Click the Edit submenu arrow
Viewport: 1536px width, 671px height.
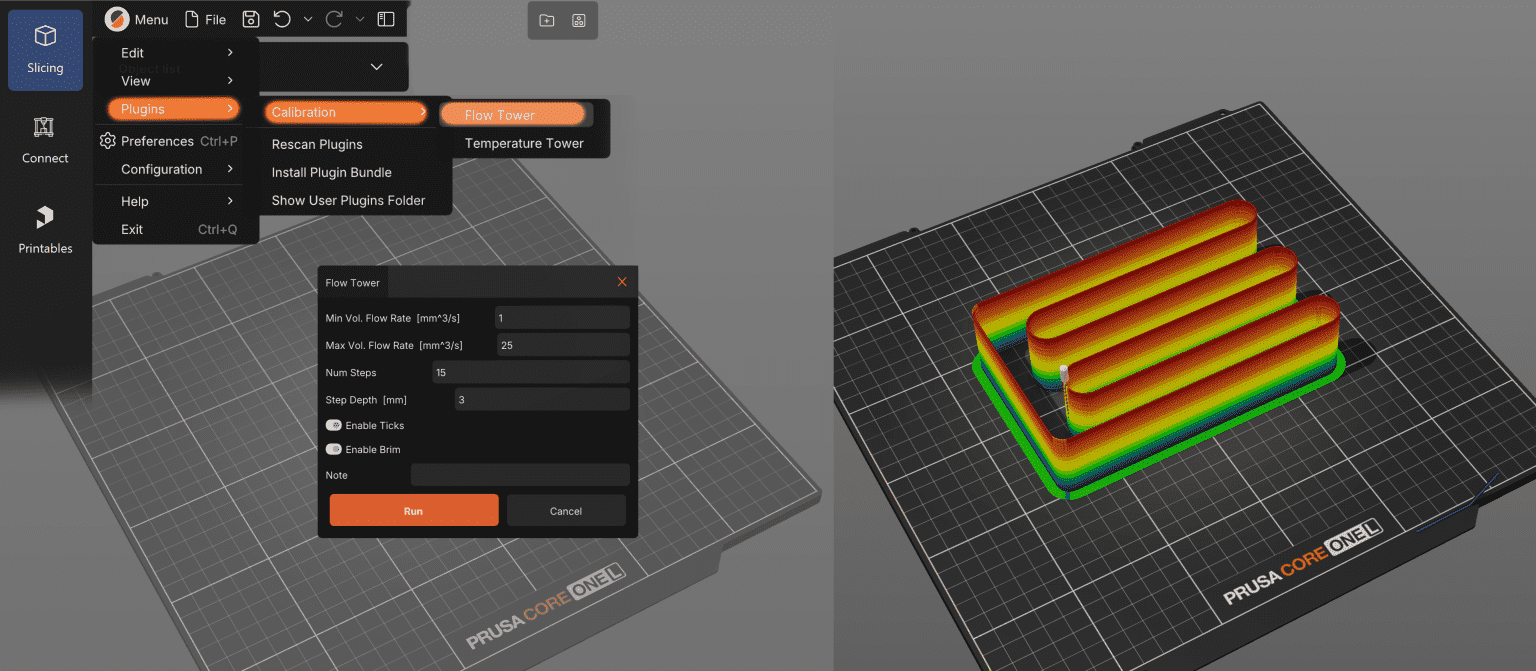[x=230, y=52]
